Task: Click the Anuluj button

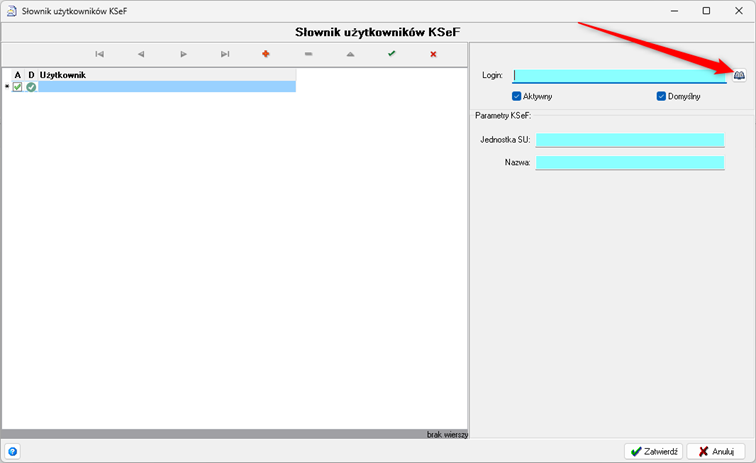Action: (715, 451)
